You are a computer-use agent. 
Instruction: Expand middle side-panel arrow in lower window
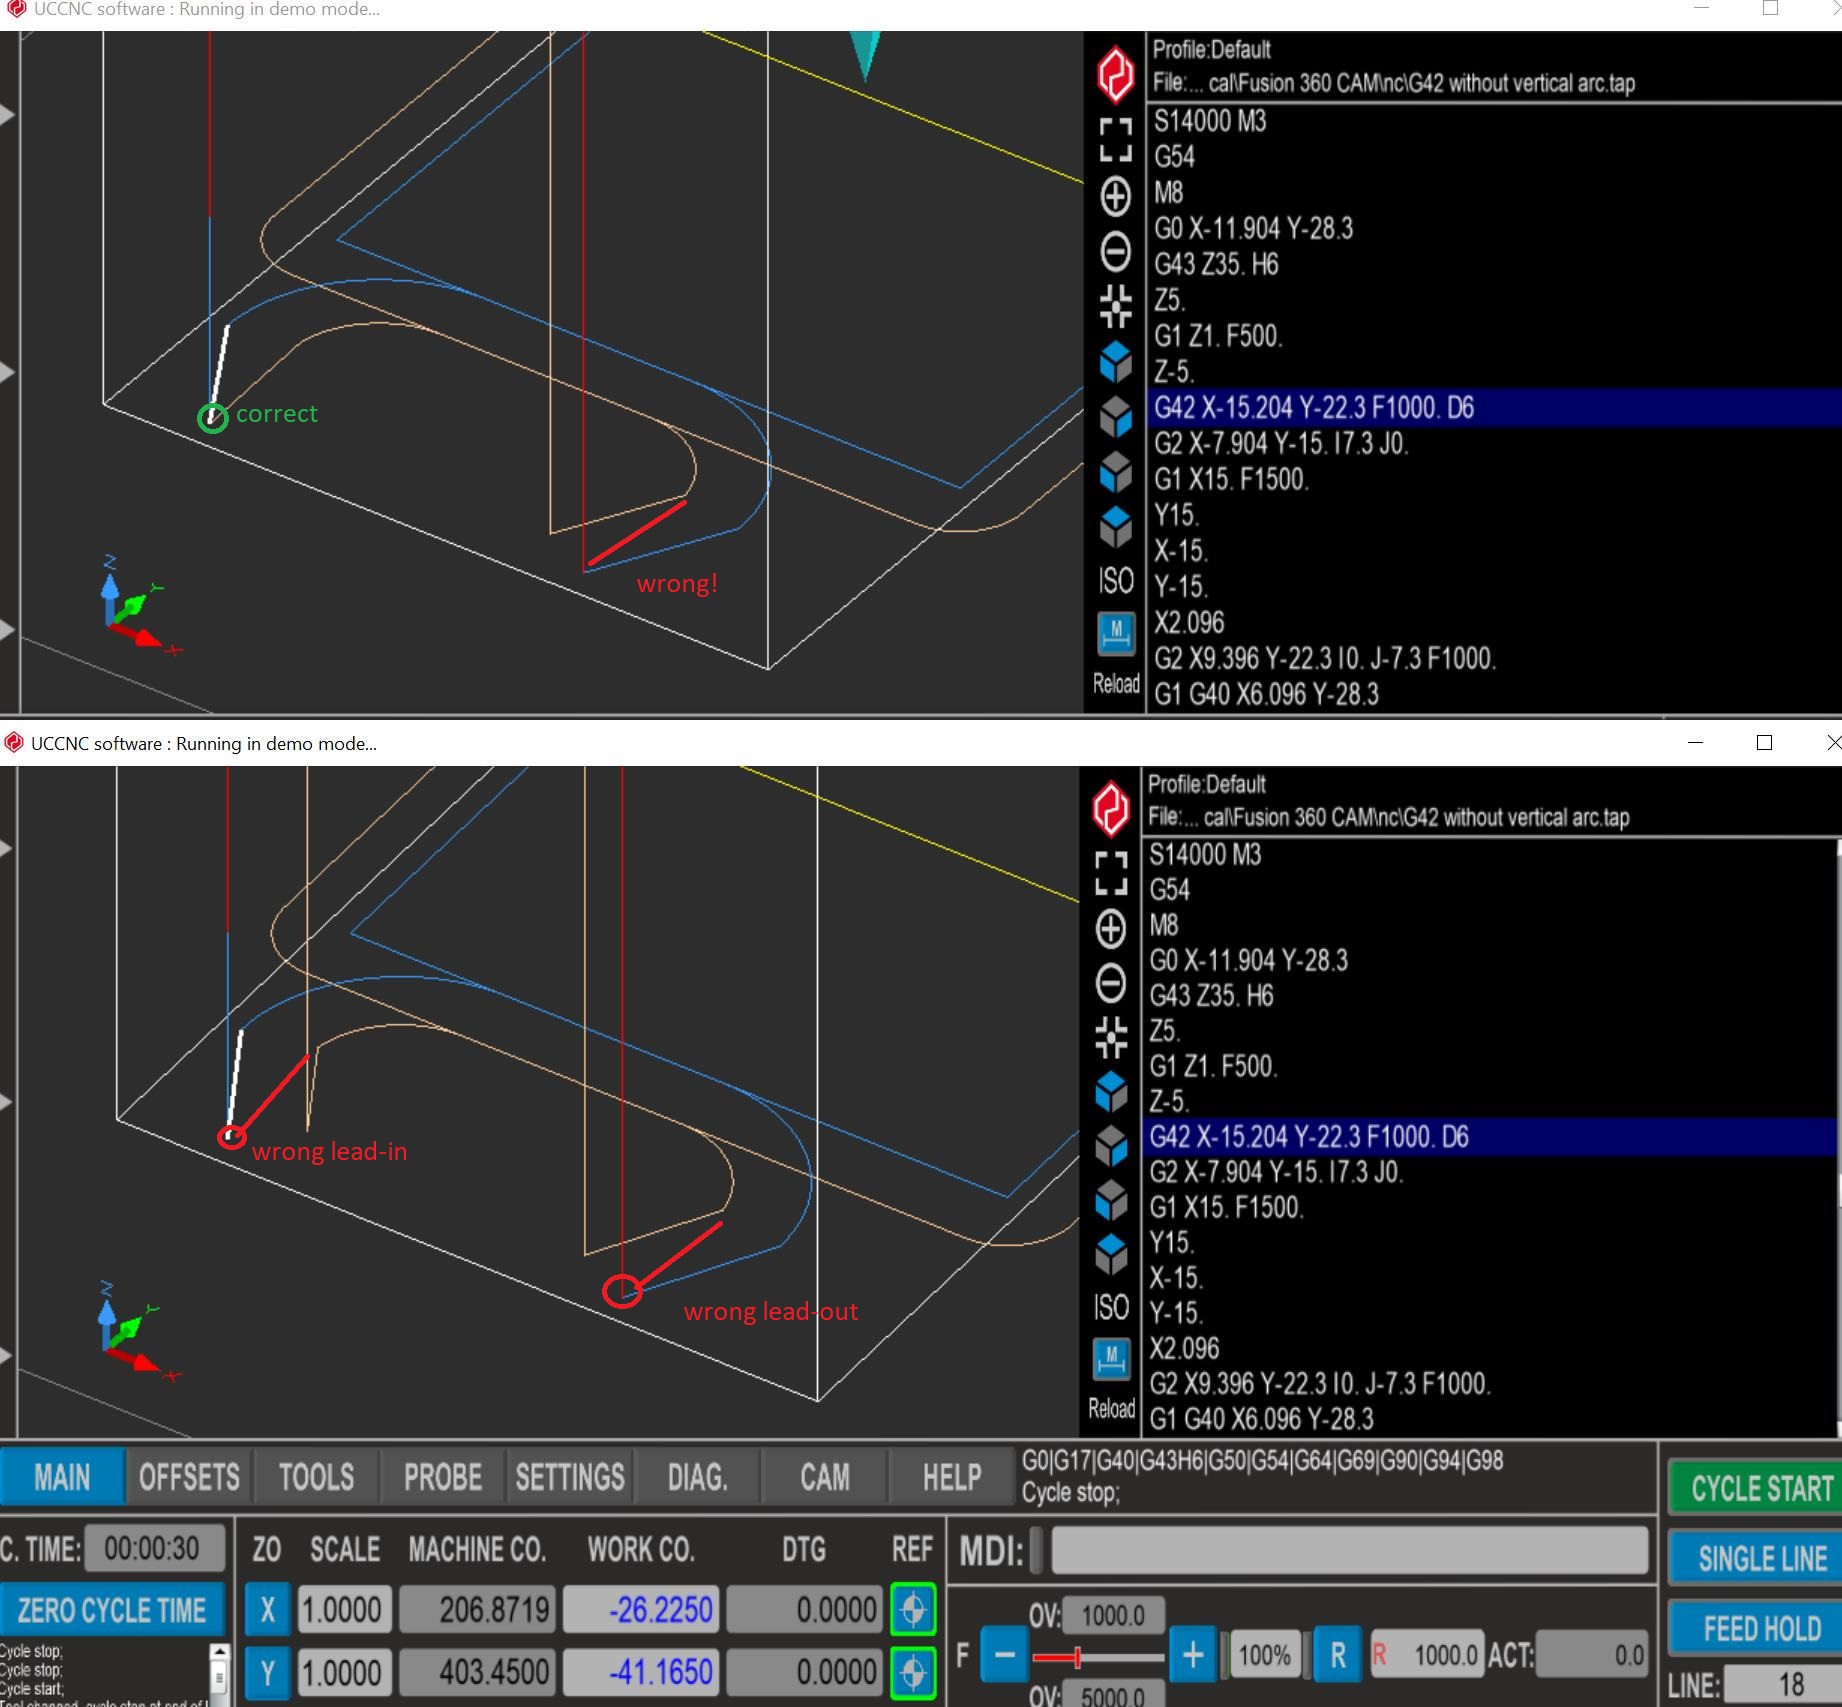[6, 1102]
